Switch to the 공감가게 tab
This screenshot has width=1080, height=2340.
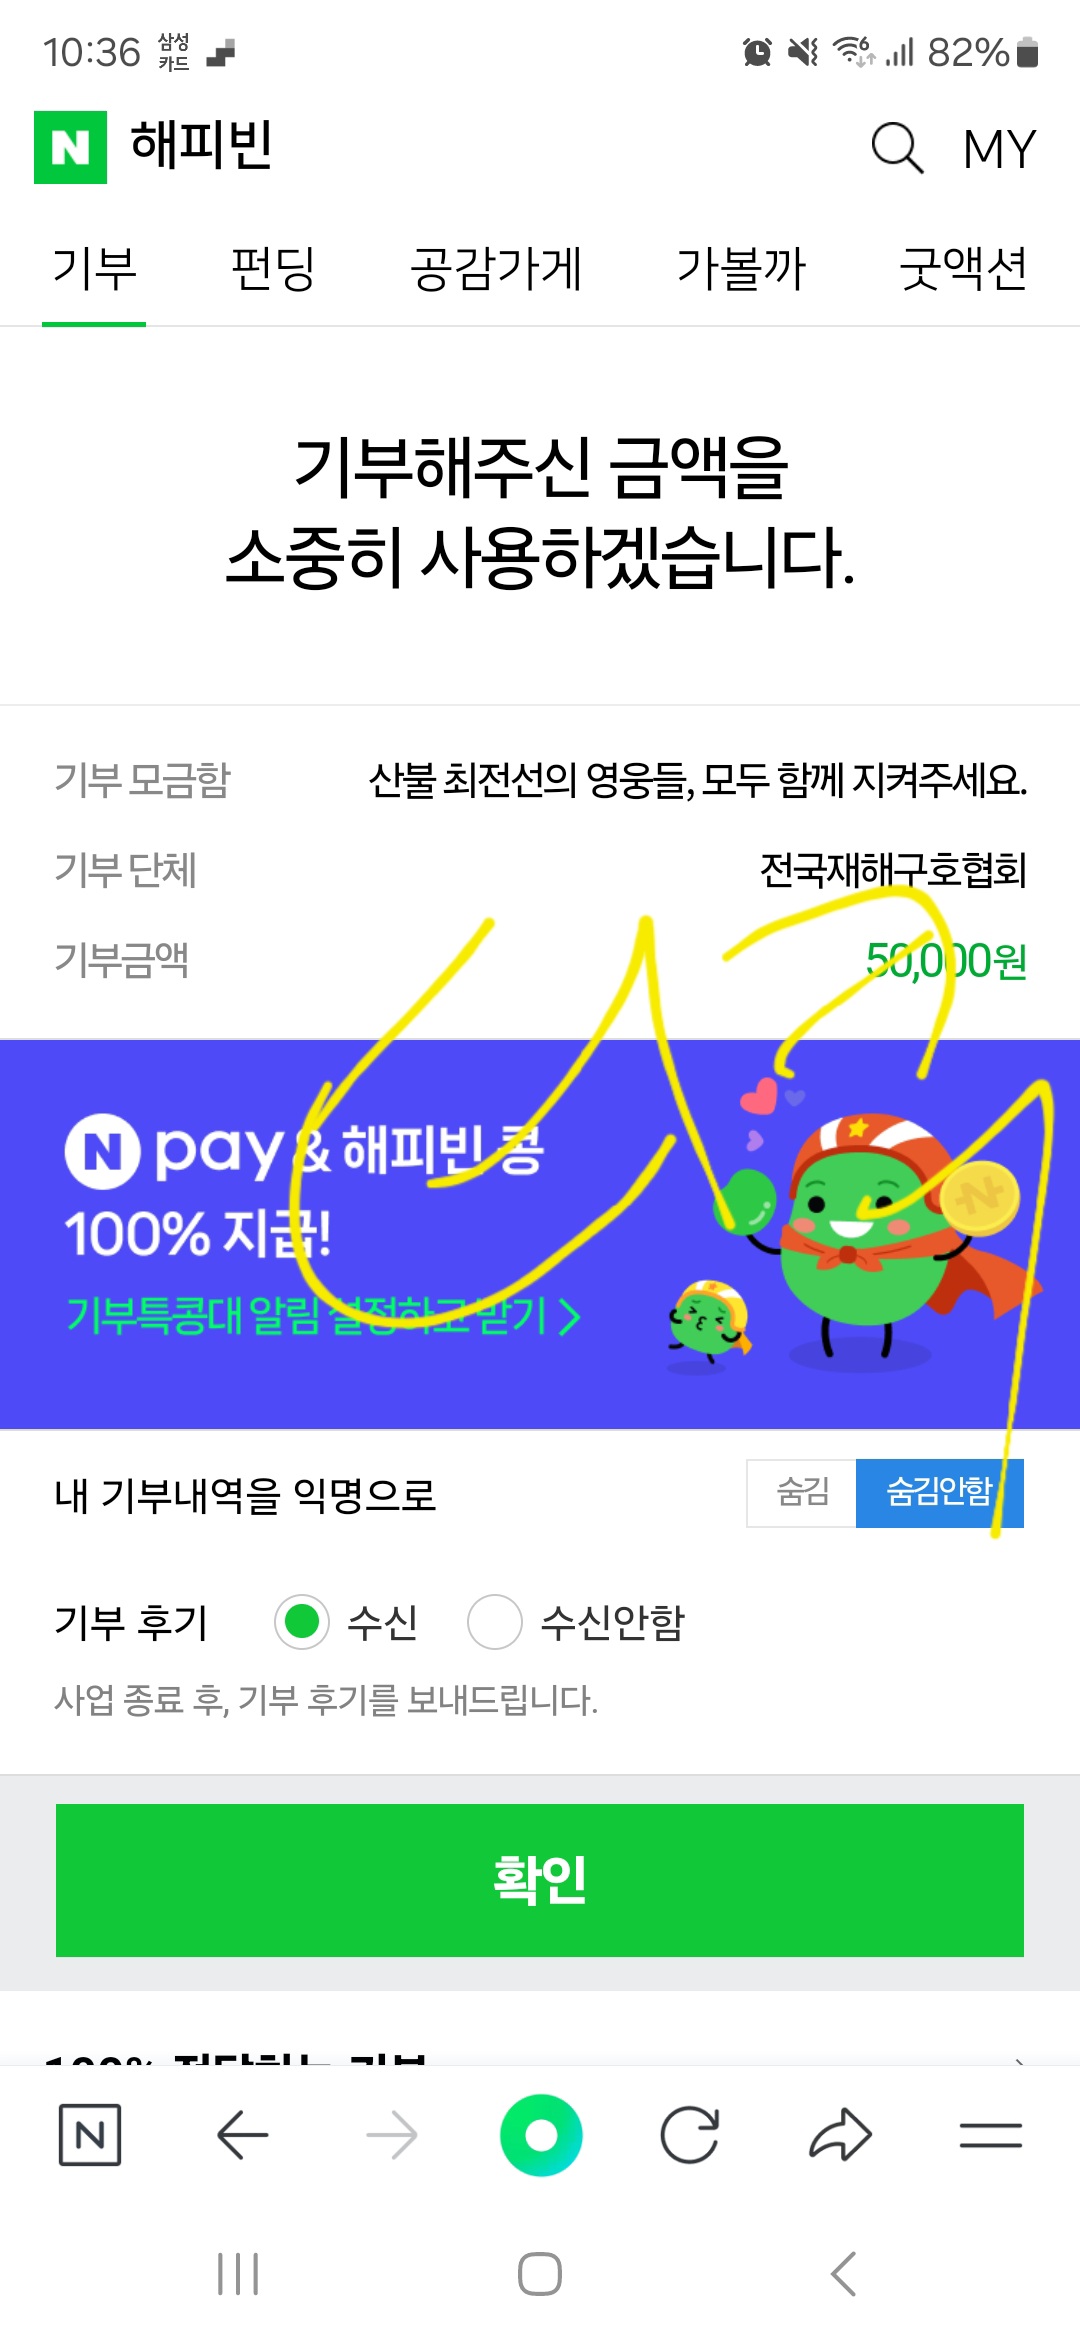click(x=496, y=269)
